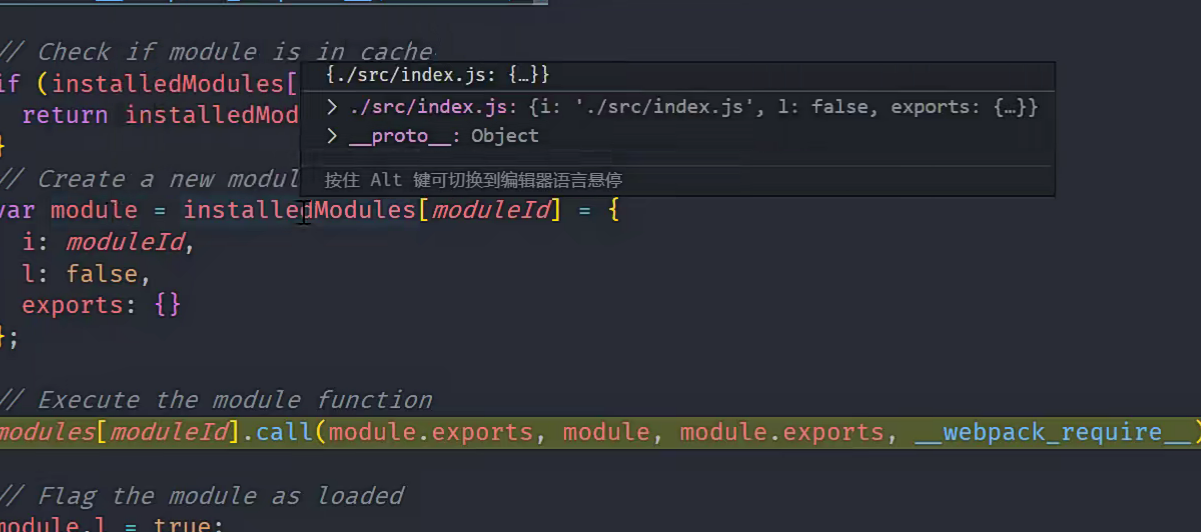
Task: Click the Alt key hint text in tooltip
Action: coord(385,180)
